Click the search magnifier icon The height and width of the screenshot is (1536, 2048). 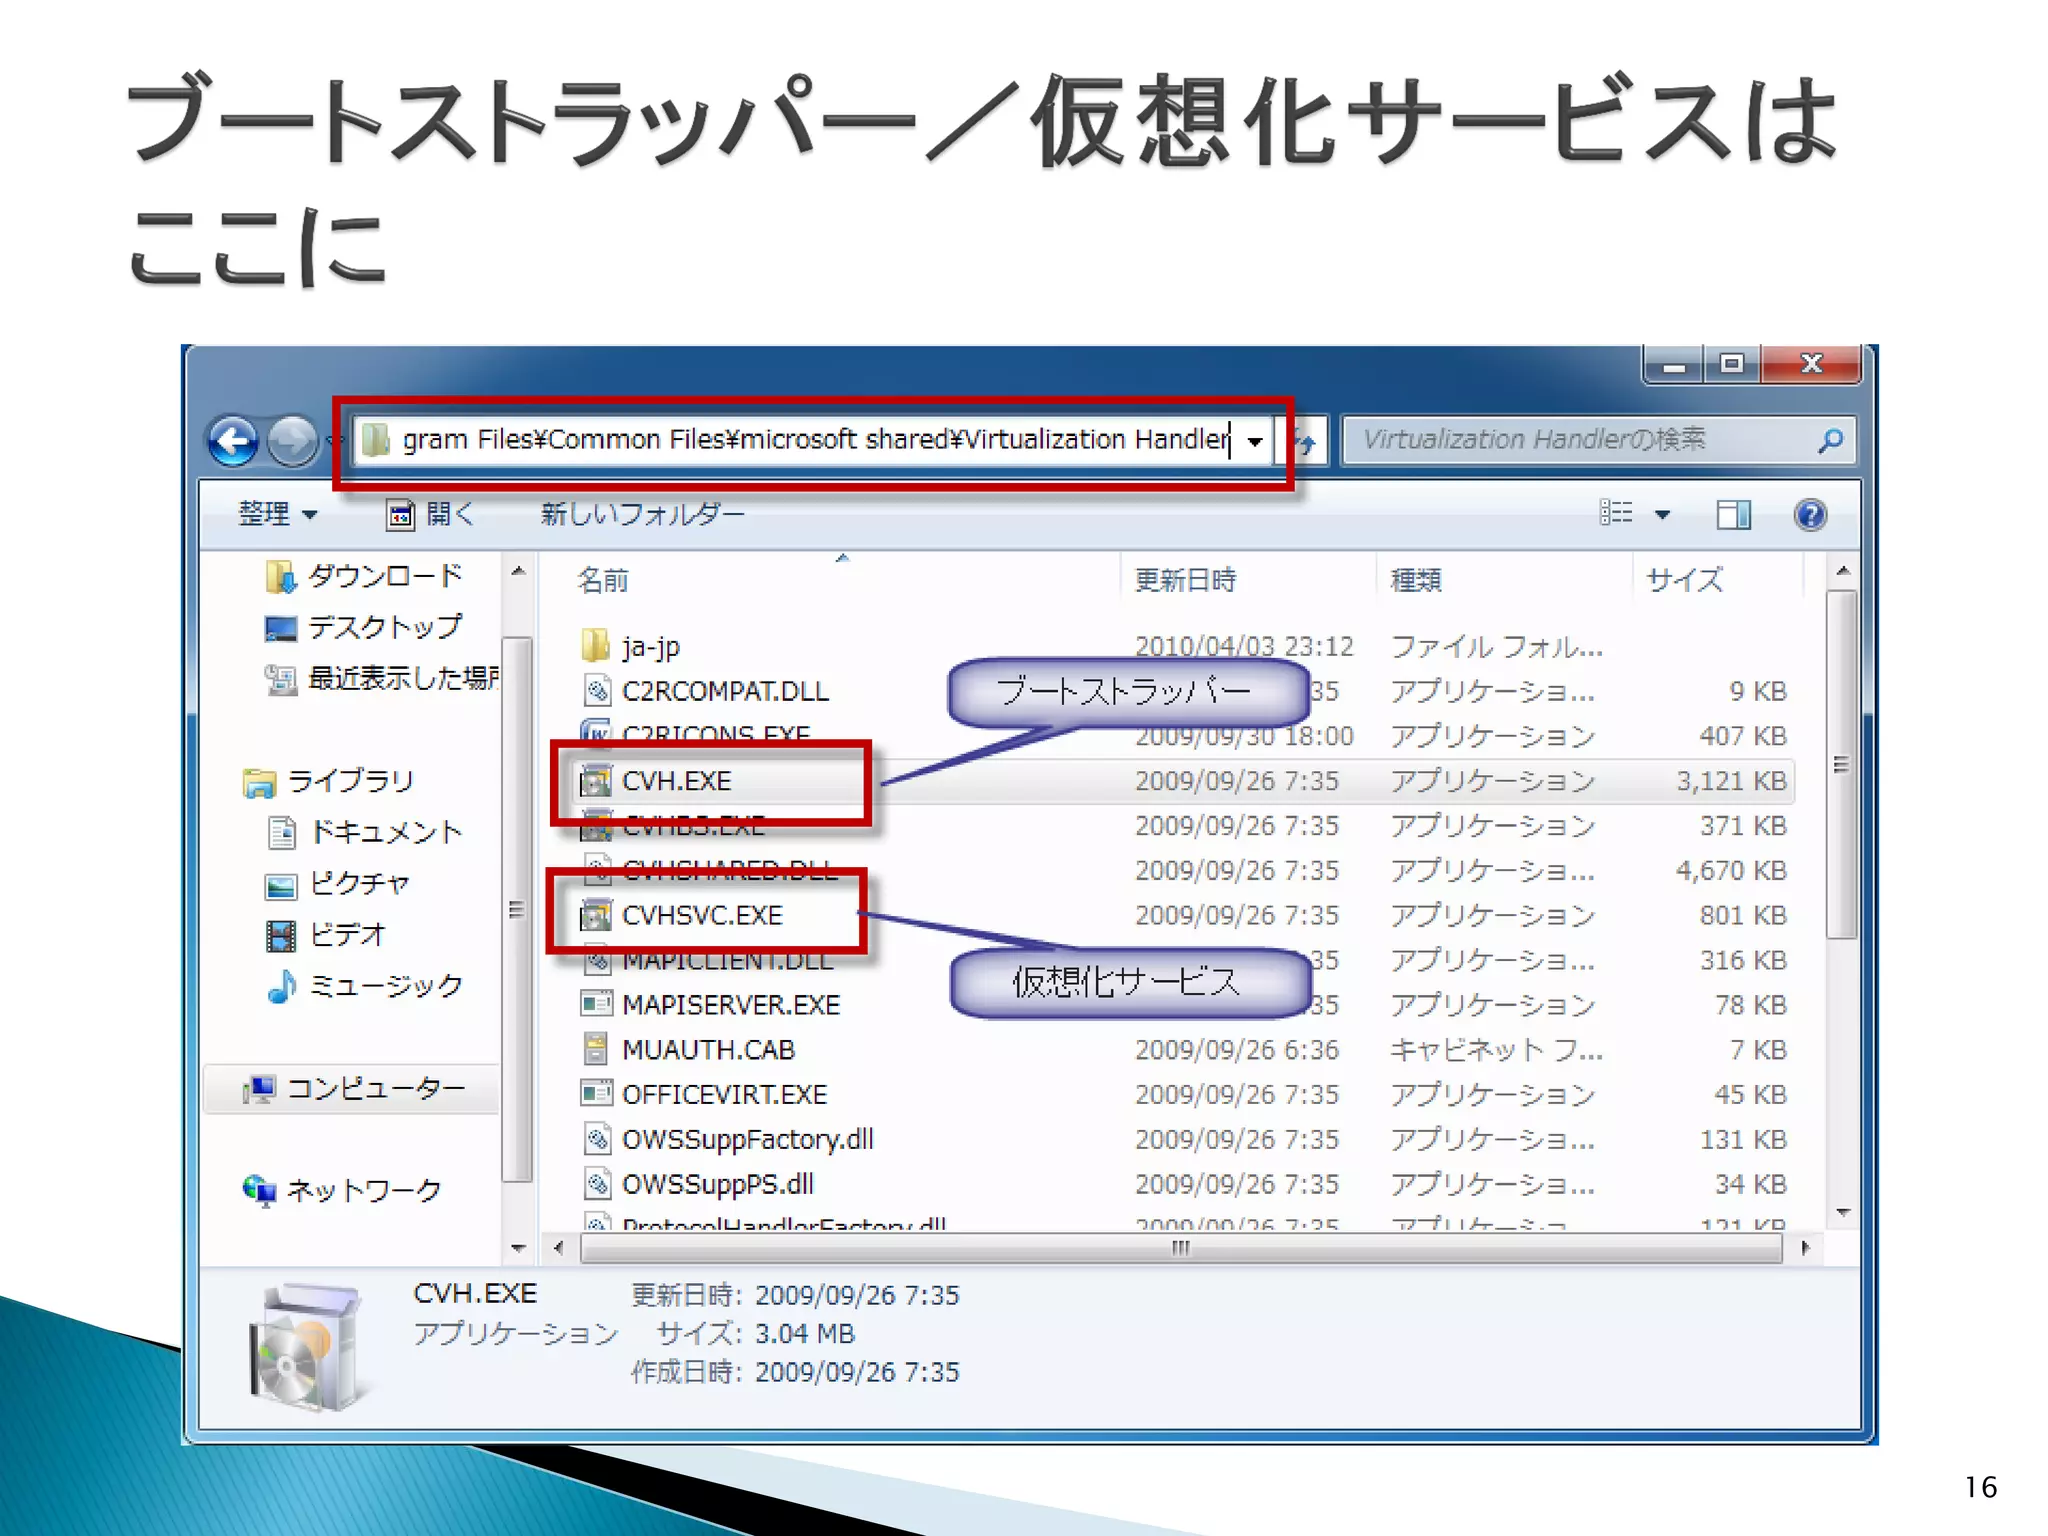[x=1830, y=440]
